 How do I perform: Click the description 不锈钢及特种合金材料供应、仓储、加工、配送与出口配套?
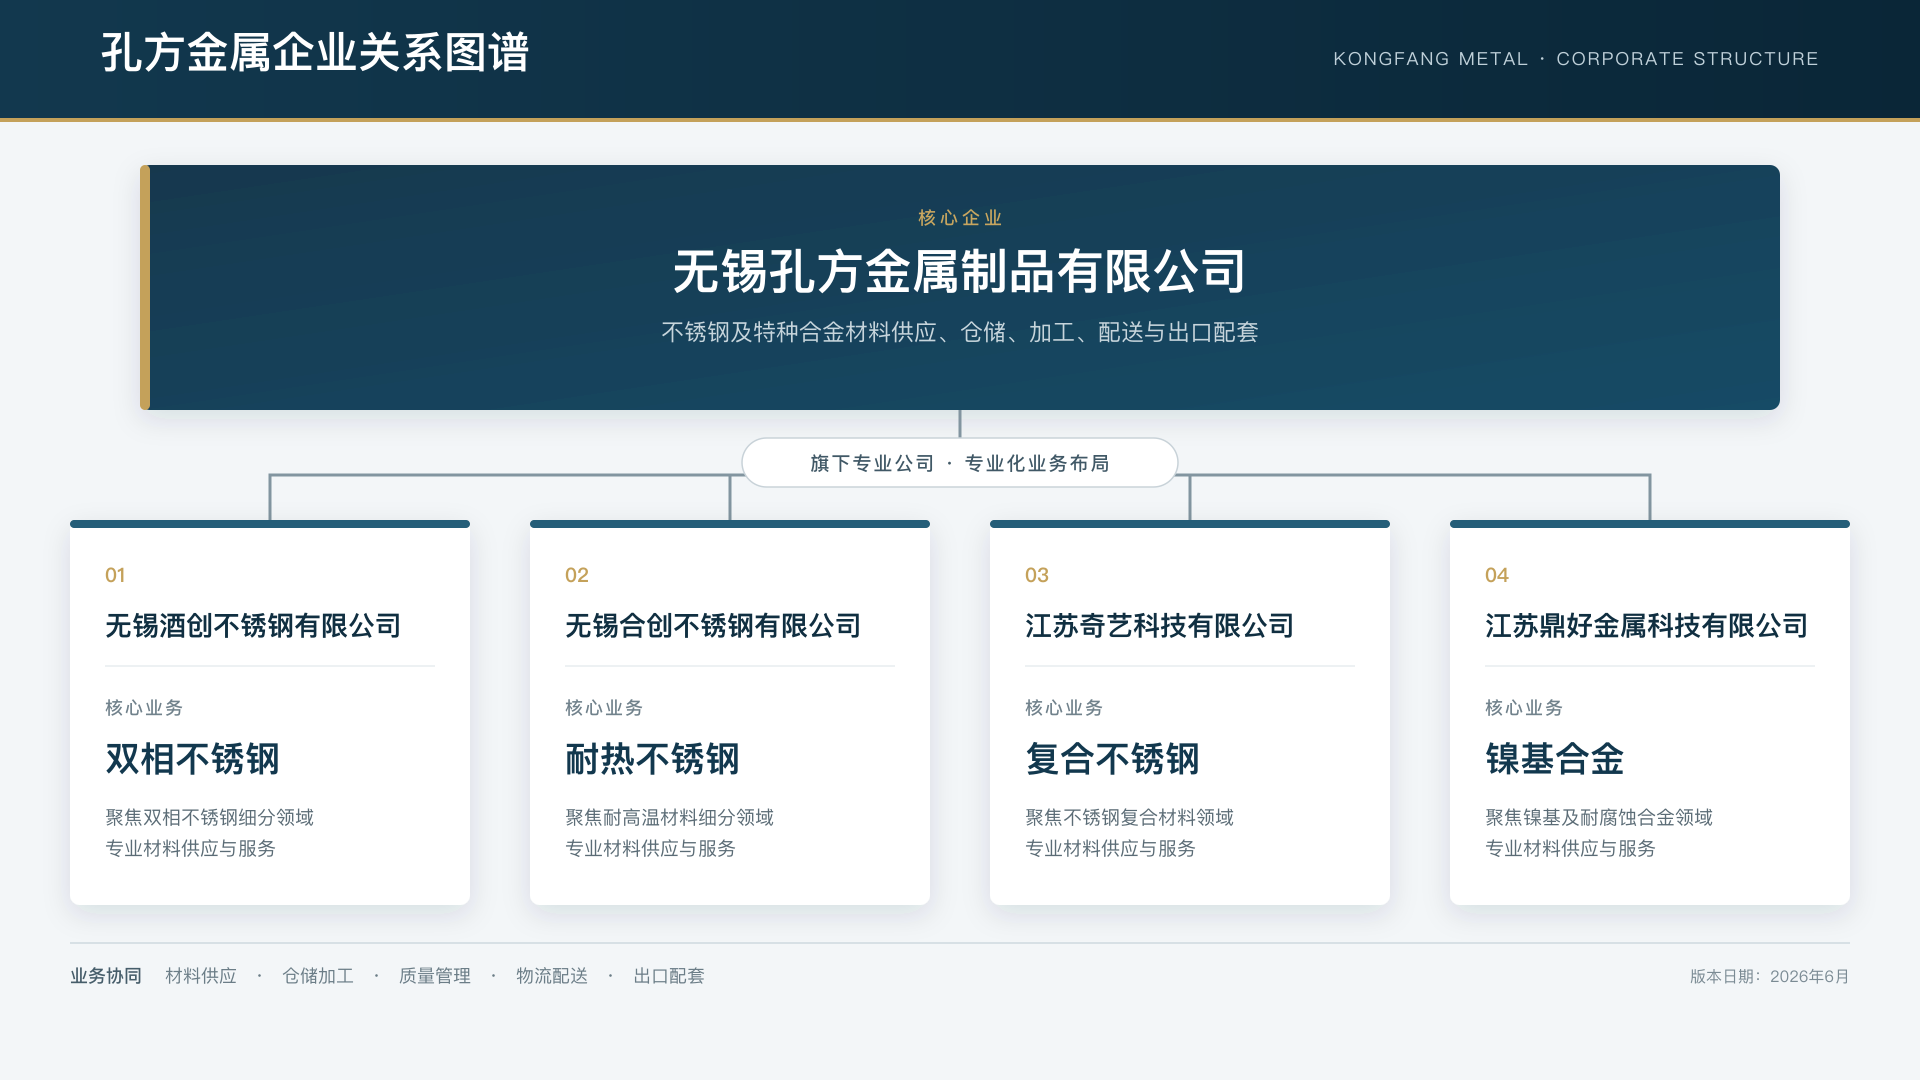(960, 332)
